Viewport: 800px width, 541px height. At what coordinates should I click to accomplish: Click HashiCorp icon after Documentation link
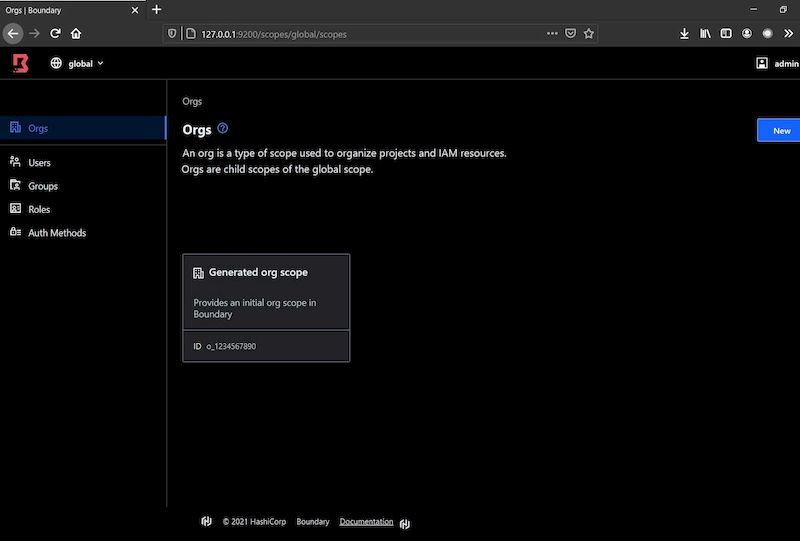click(x=405, y=524)
